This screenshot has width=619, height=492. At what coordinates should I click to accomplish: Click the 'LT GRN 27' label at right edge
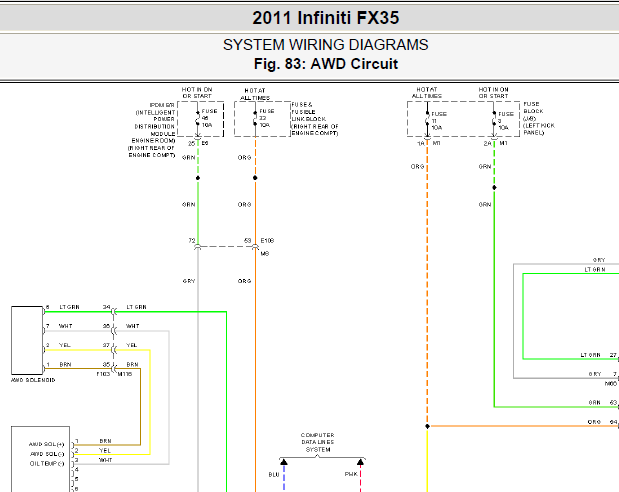599,355
